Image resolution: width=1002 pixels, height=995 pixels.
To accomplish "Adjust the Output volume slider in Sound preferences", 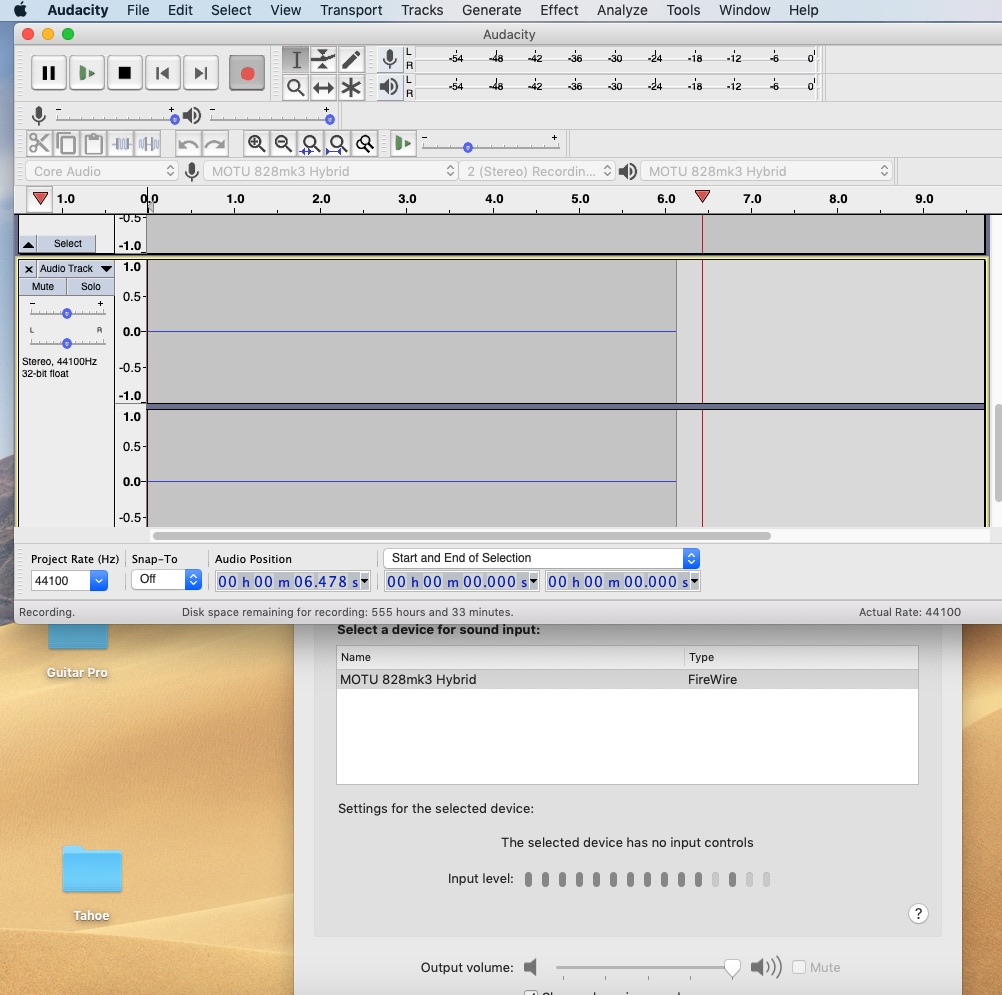I will click(732, 968).
